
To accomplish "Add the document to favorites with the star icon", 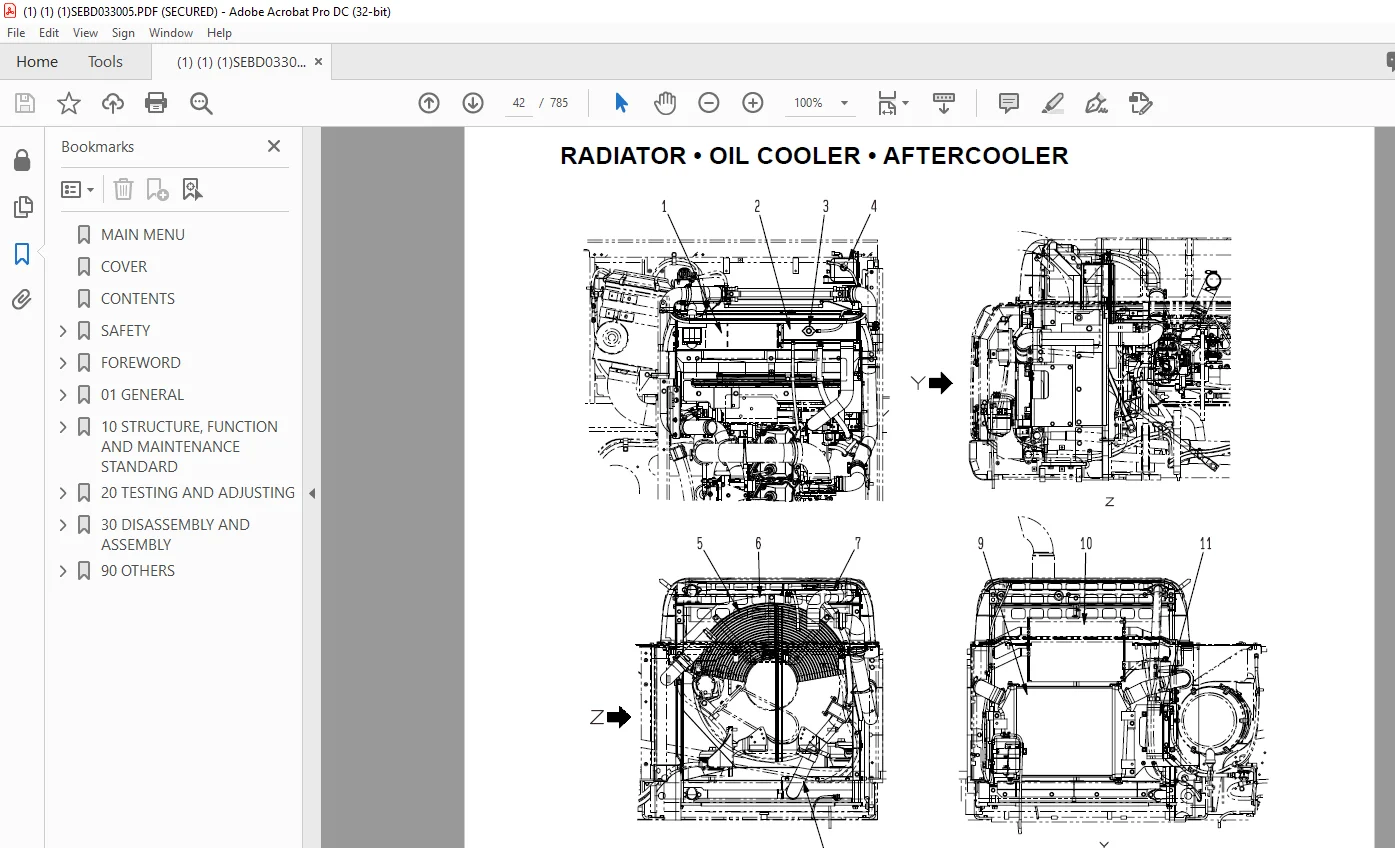I will [x=69, y=103].
